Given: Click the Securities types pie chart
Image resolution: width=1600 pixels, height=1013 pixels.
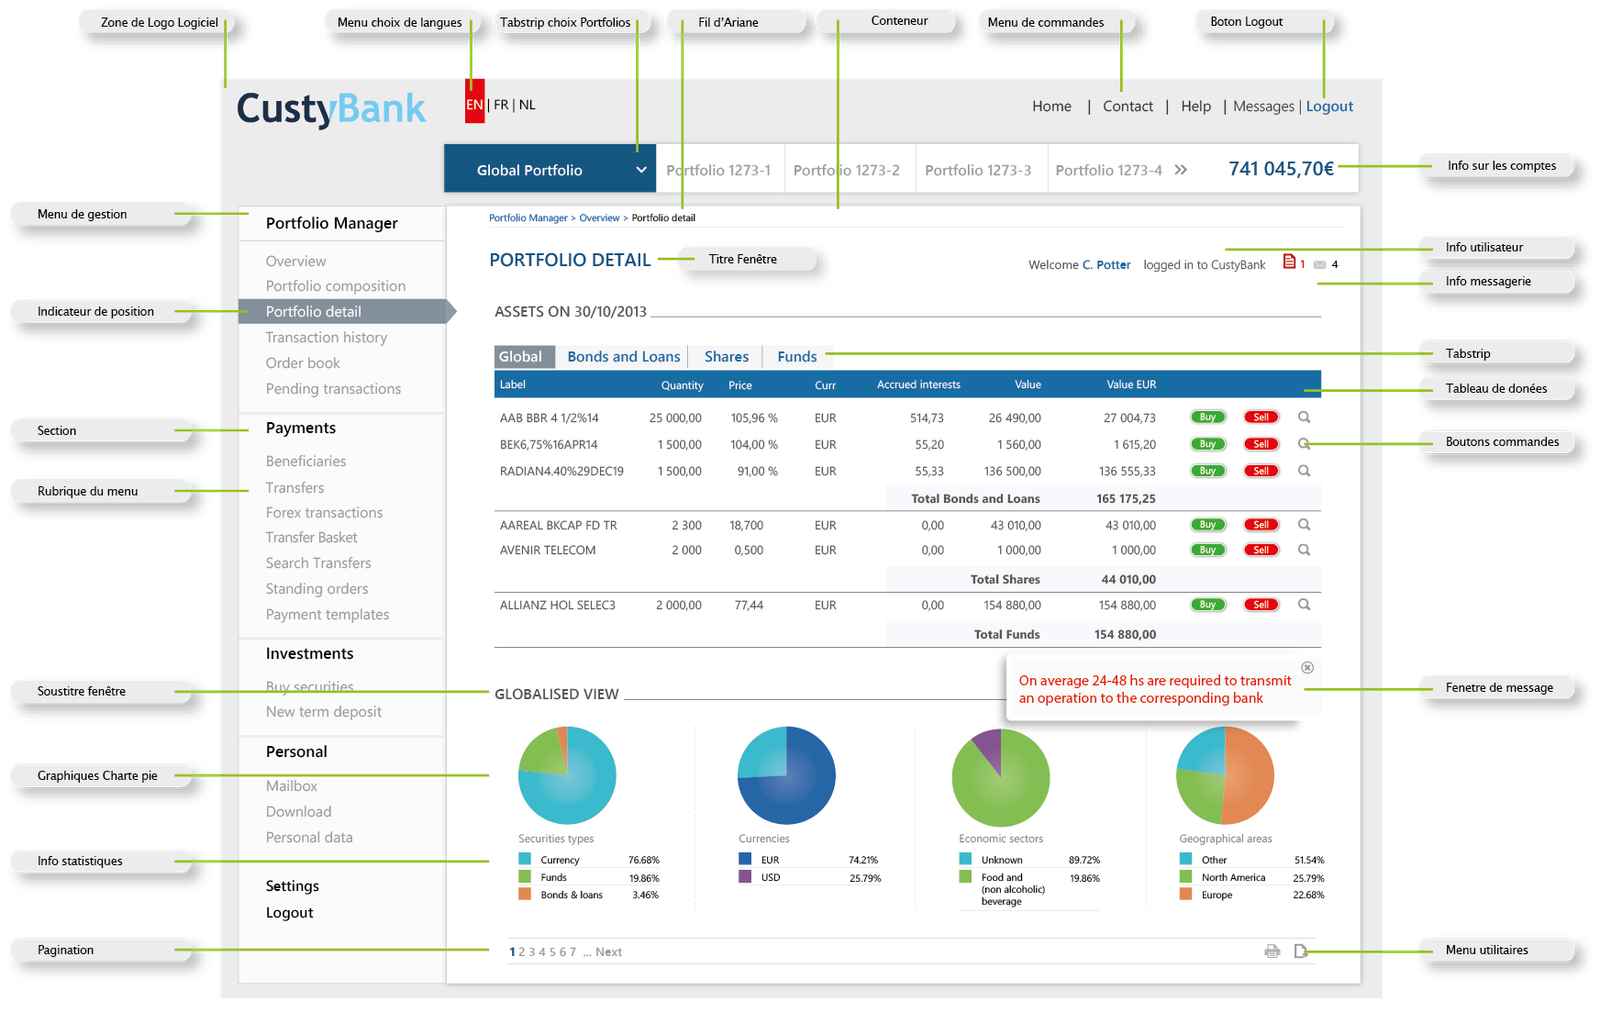Looking at the screenshot, I should [567, 776].
